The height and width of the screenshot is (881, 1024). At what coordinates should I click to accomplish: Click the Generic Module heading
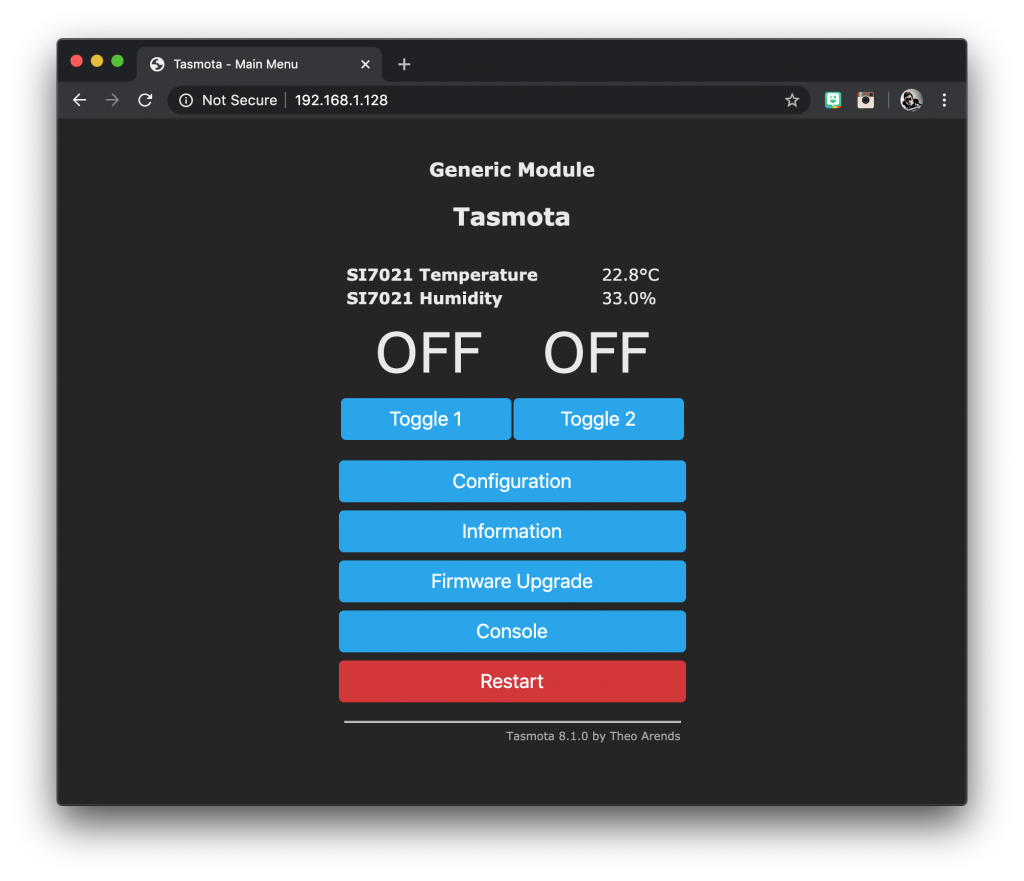coord(512,170)
